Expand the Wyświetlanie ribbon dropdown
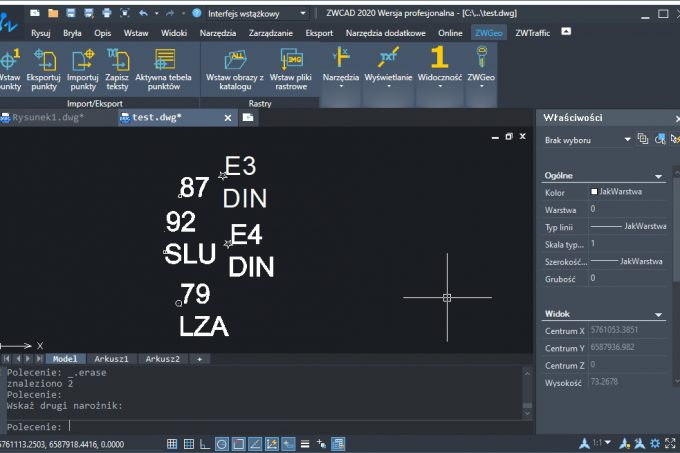The image size is (680, 453). [x=389, y=86]
